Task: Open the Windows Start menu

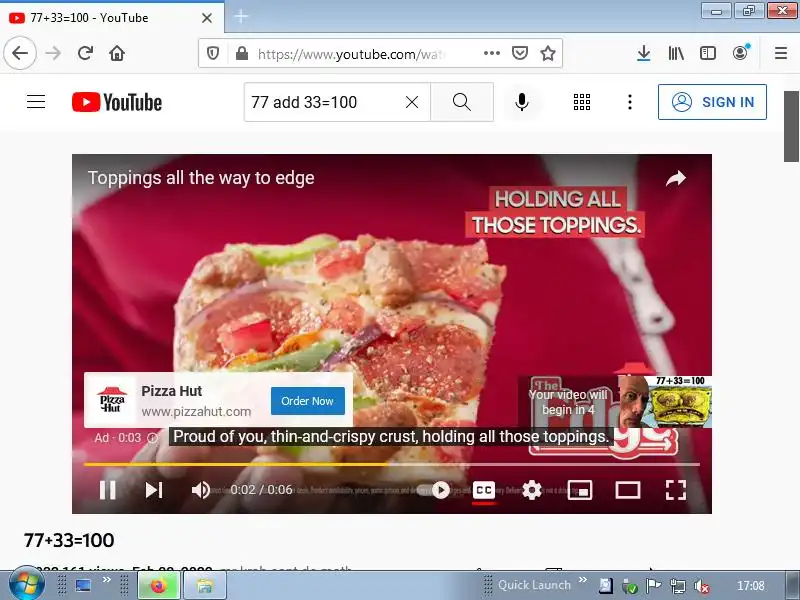Action: (x=26, y=585)
